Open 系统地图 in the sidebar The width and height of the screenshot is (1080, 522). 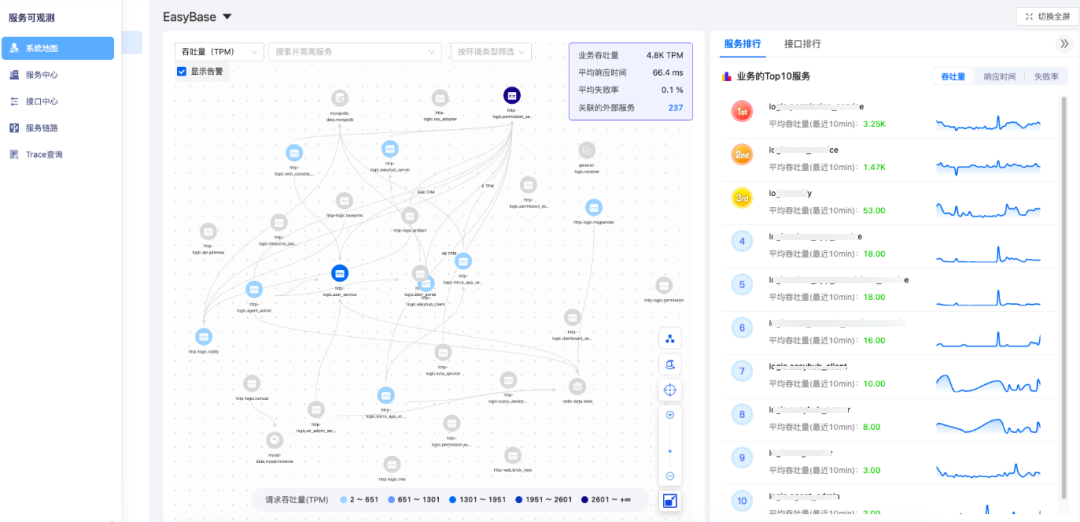(58, 48)
